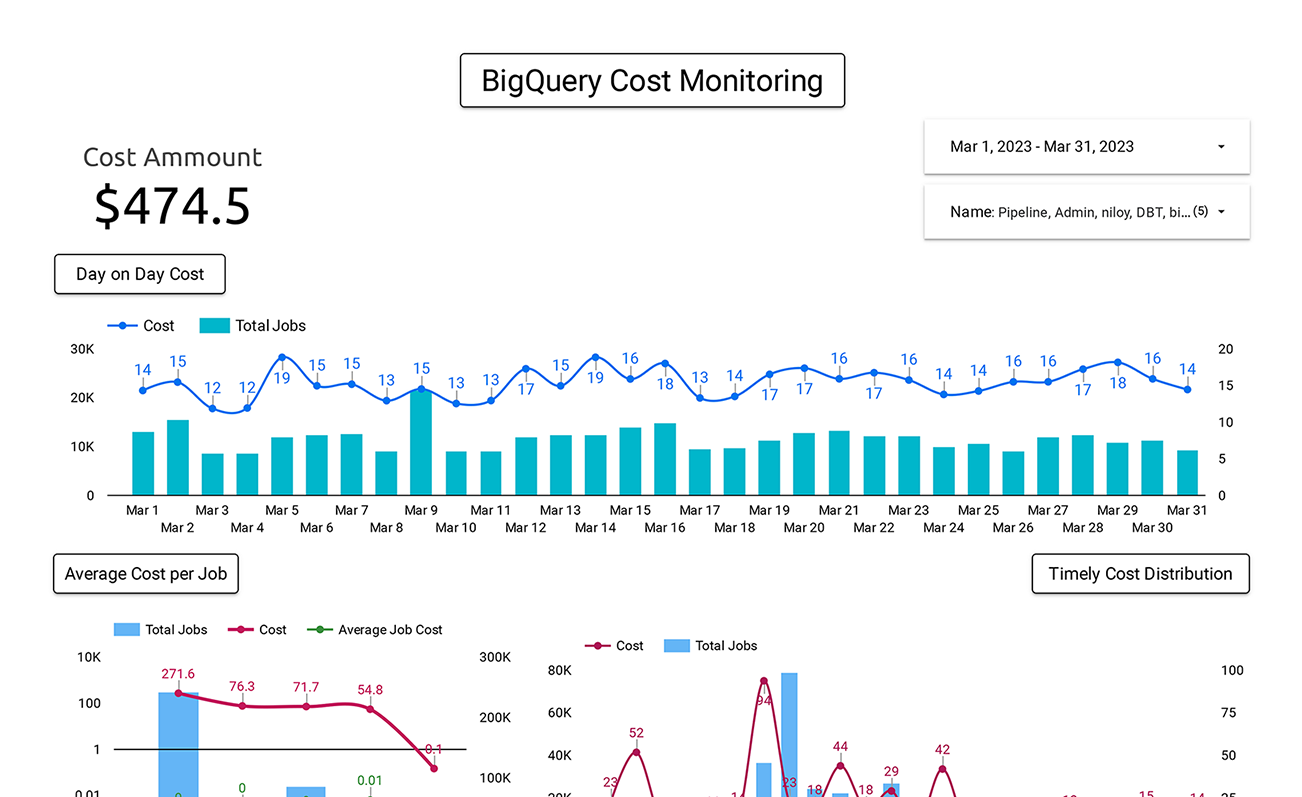This screenshot has width=1302, height=797.
Task: Click the cost peak labeled 44
Action: 840,766
